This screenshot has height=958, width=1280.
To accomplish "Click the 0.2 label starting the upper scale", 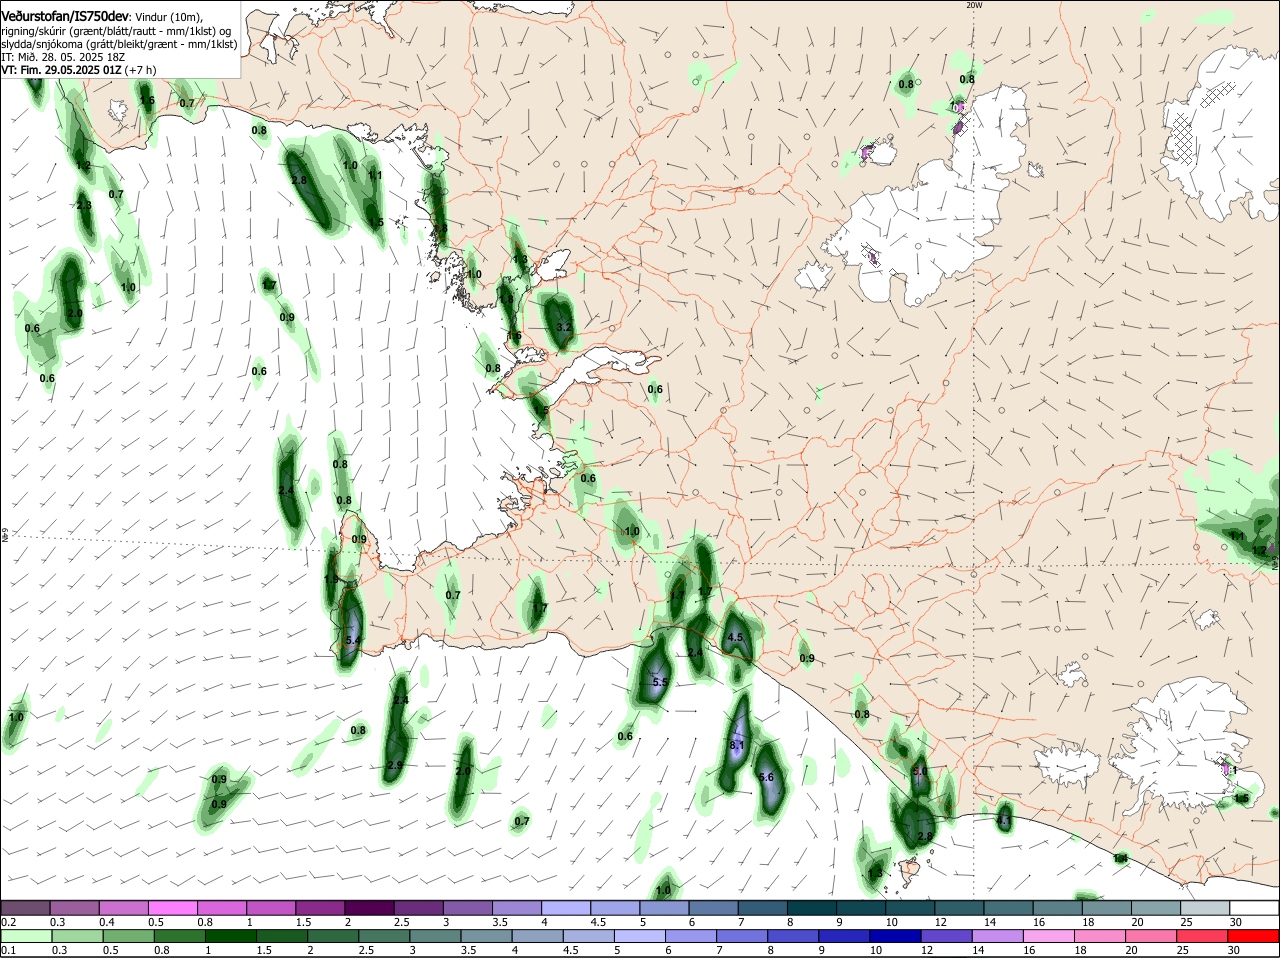I will (x=8, y=922).
